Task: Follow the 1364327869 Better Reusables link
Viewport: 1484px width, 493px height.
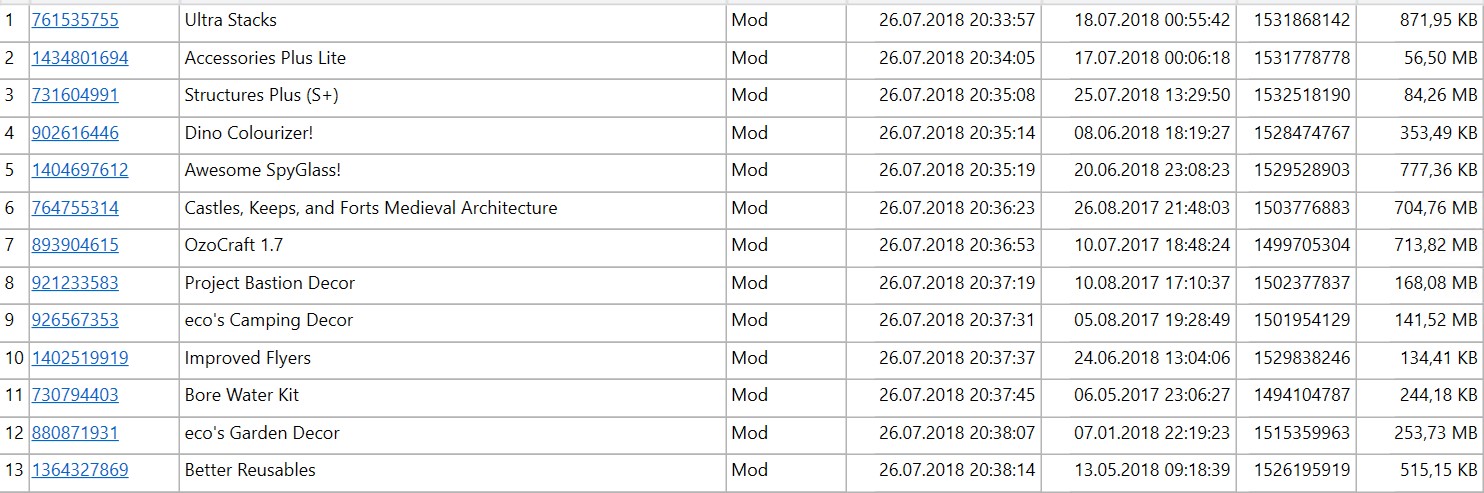Action: [80, 470]
